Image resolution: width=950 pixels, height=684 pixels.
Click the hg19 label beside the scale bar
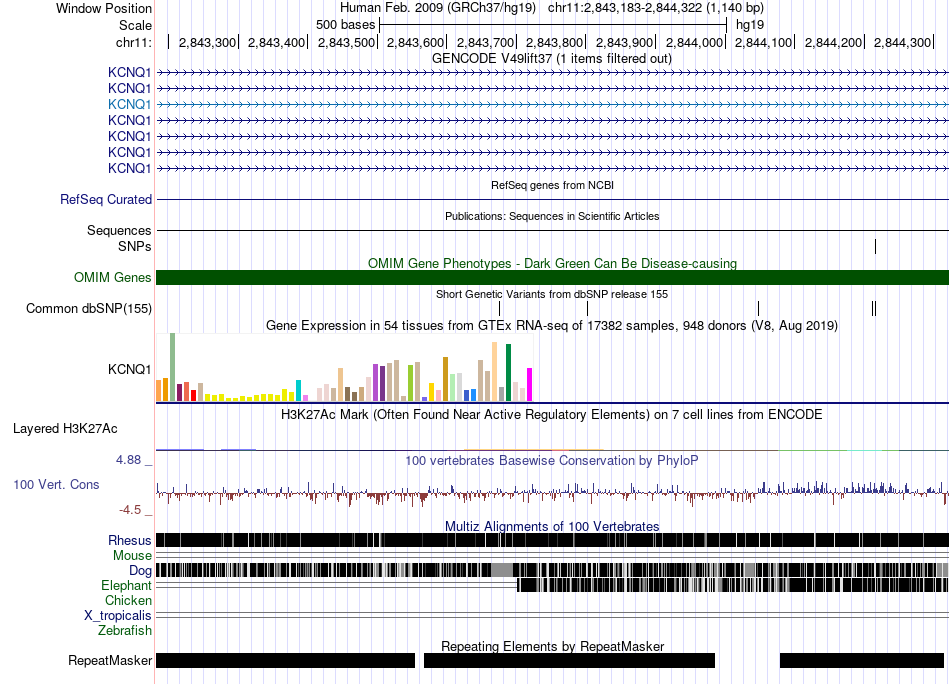(x=749, y=25)
